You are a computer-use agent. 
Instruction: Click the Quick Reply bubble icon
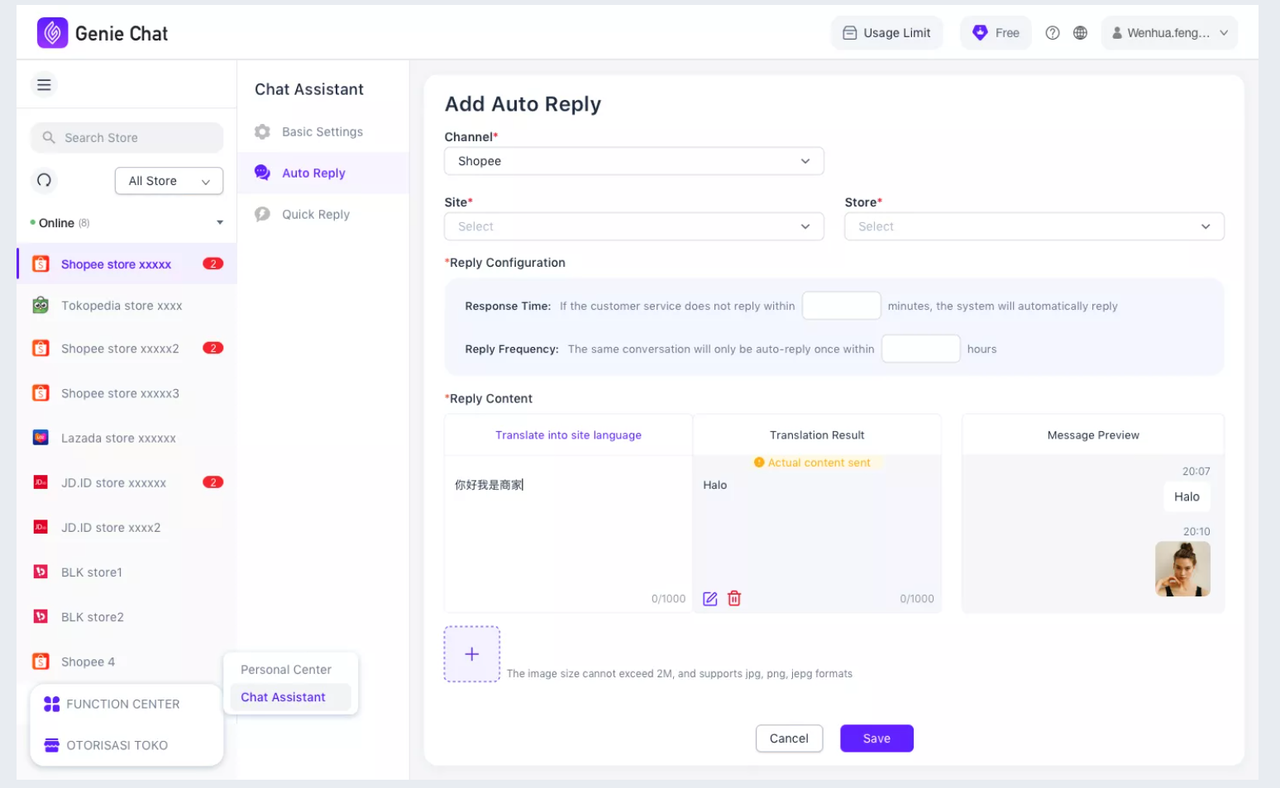(262, 214)
